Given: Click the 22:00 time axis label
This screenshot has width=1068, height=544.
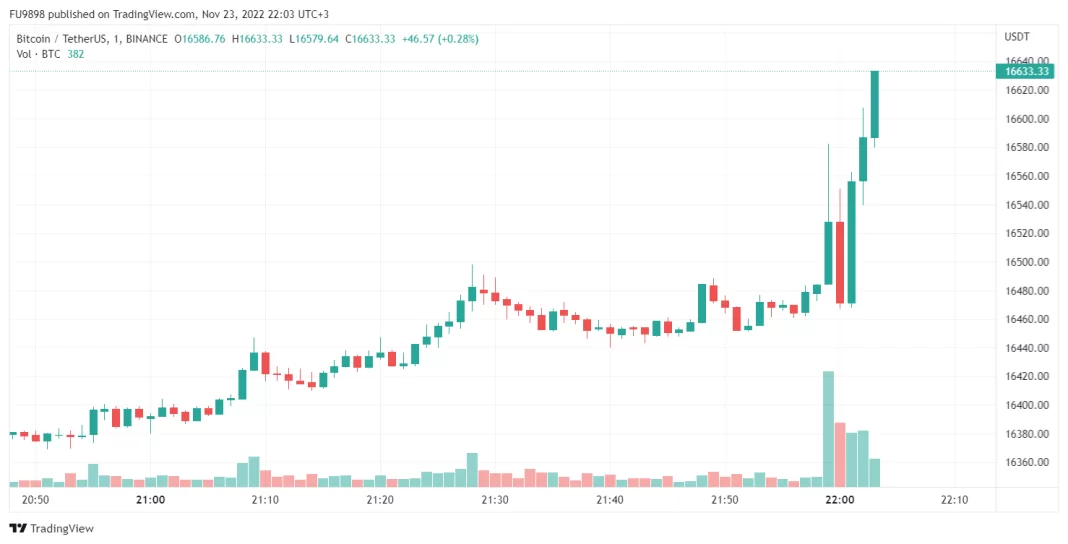Looking at the screenshot, I should 839,500.
